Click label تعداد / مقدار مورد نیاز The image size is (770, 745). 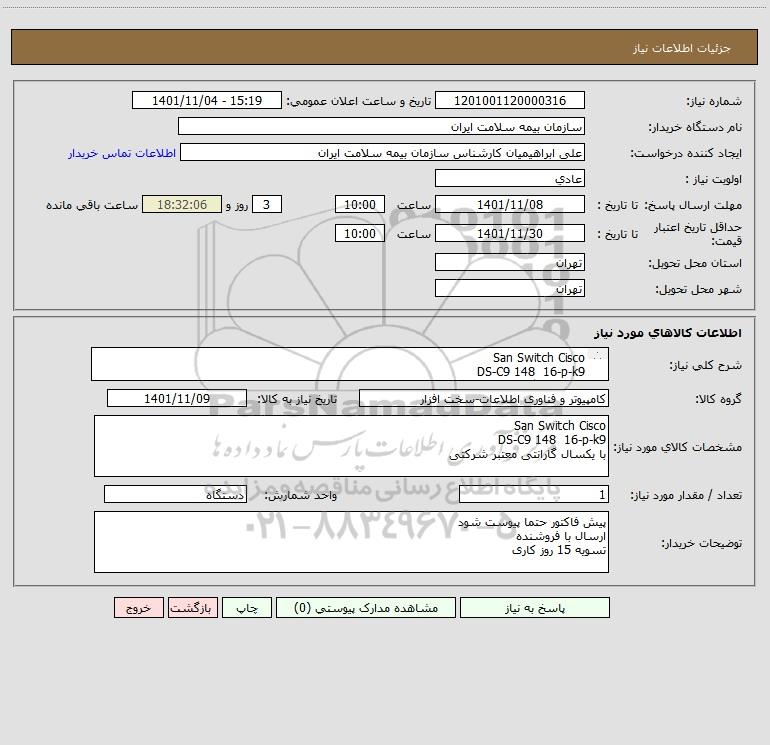(x=686, y=496)
